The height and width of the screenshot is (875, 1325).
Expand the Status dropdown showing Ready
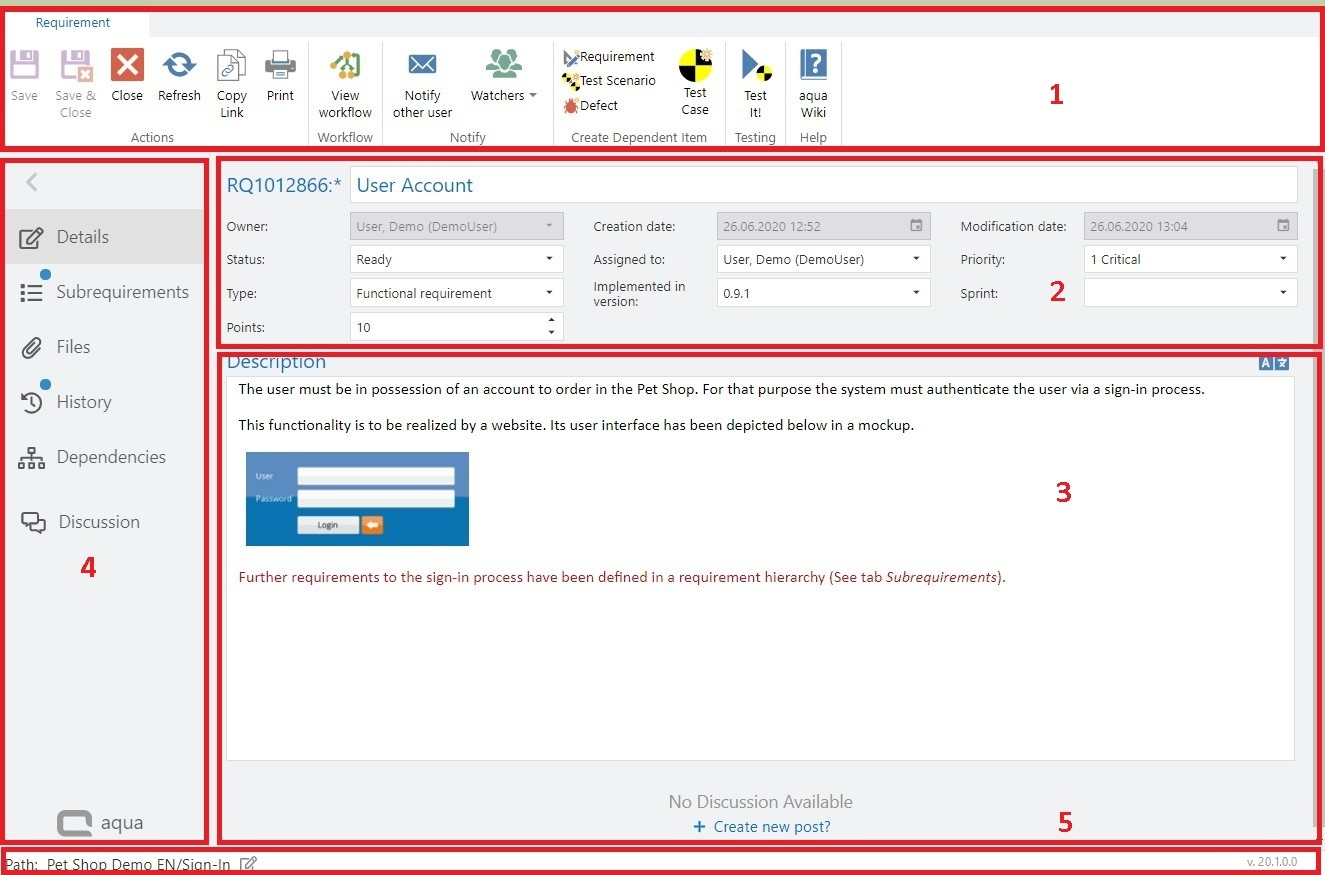549,260
